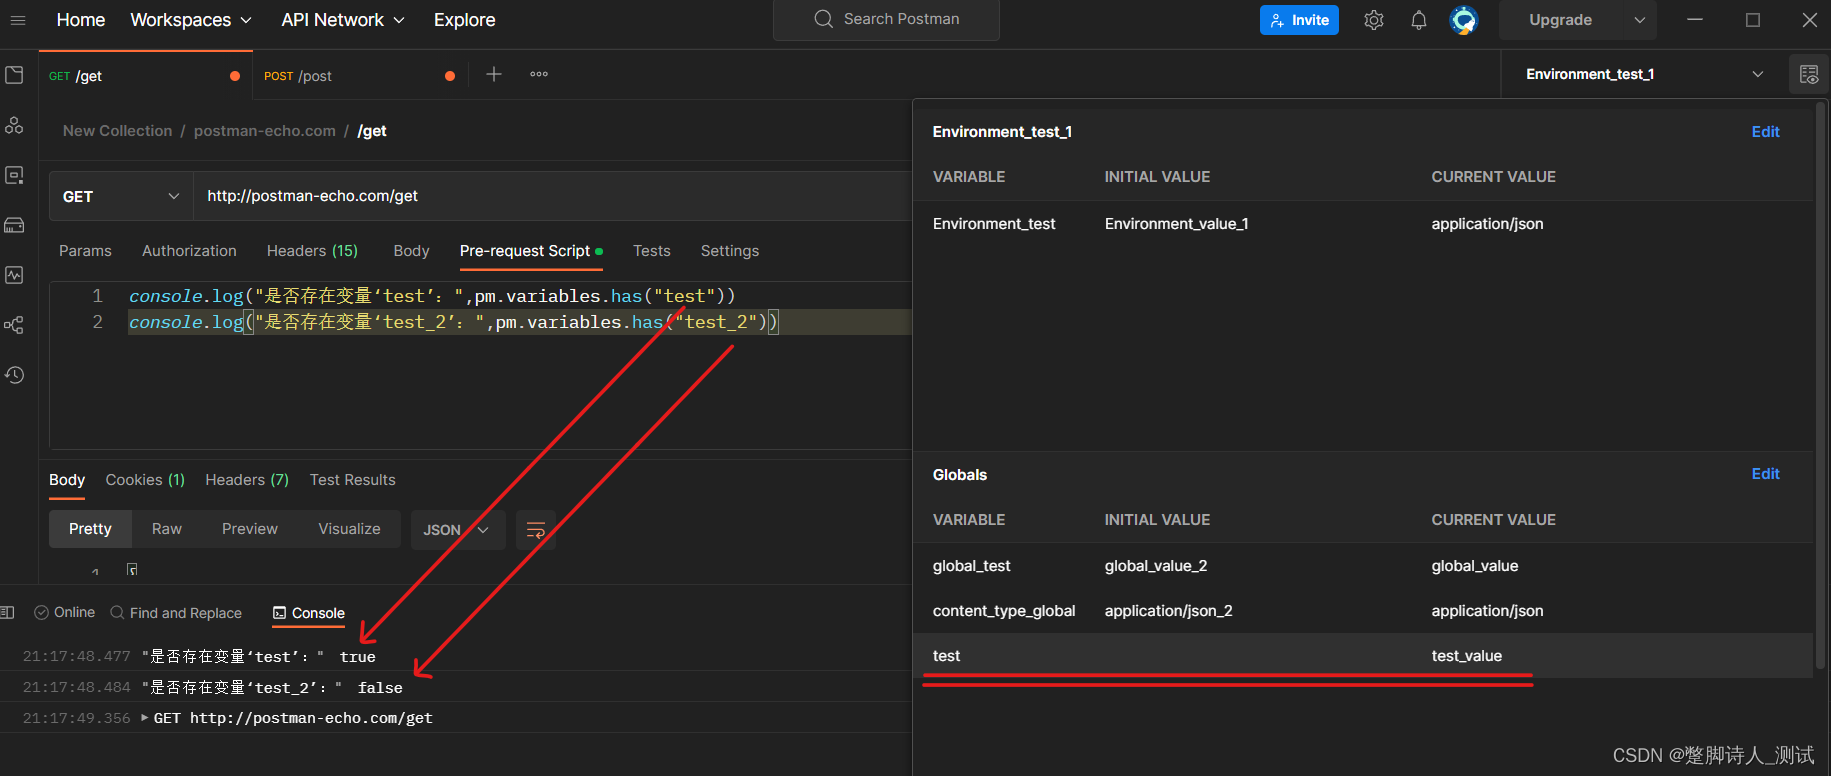
Task: Switch to the POST /post request tab
Action: click(x=360, y=76)
